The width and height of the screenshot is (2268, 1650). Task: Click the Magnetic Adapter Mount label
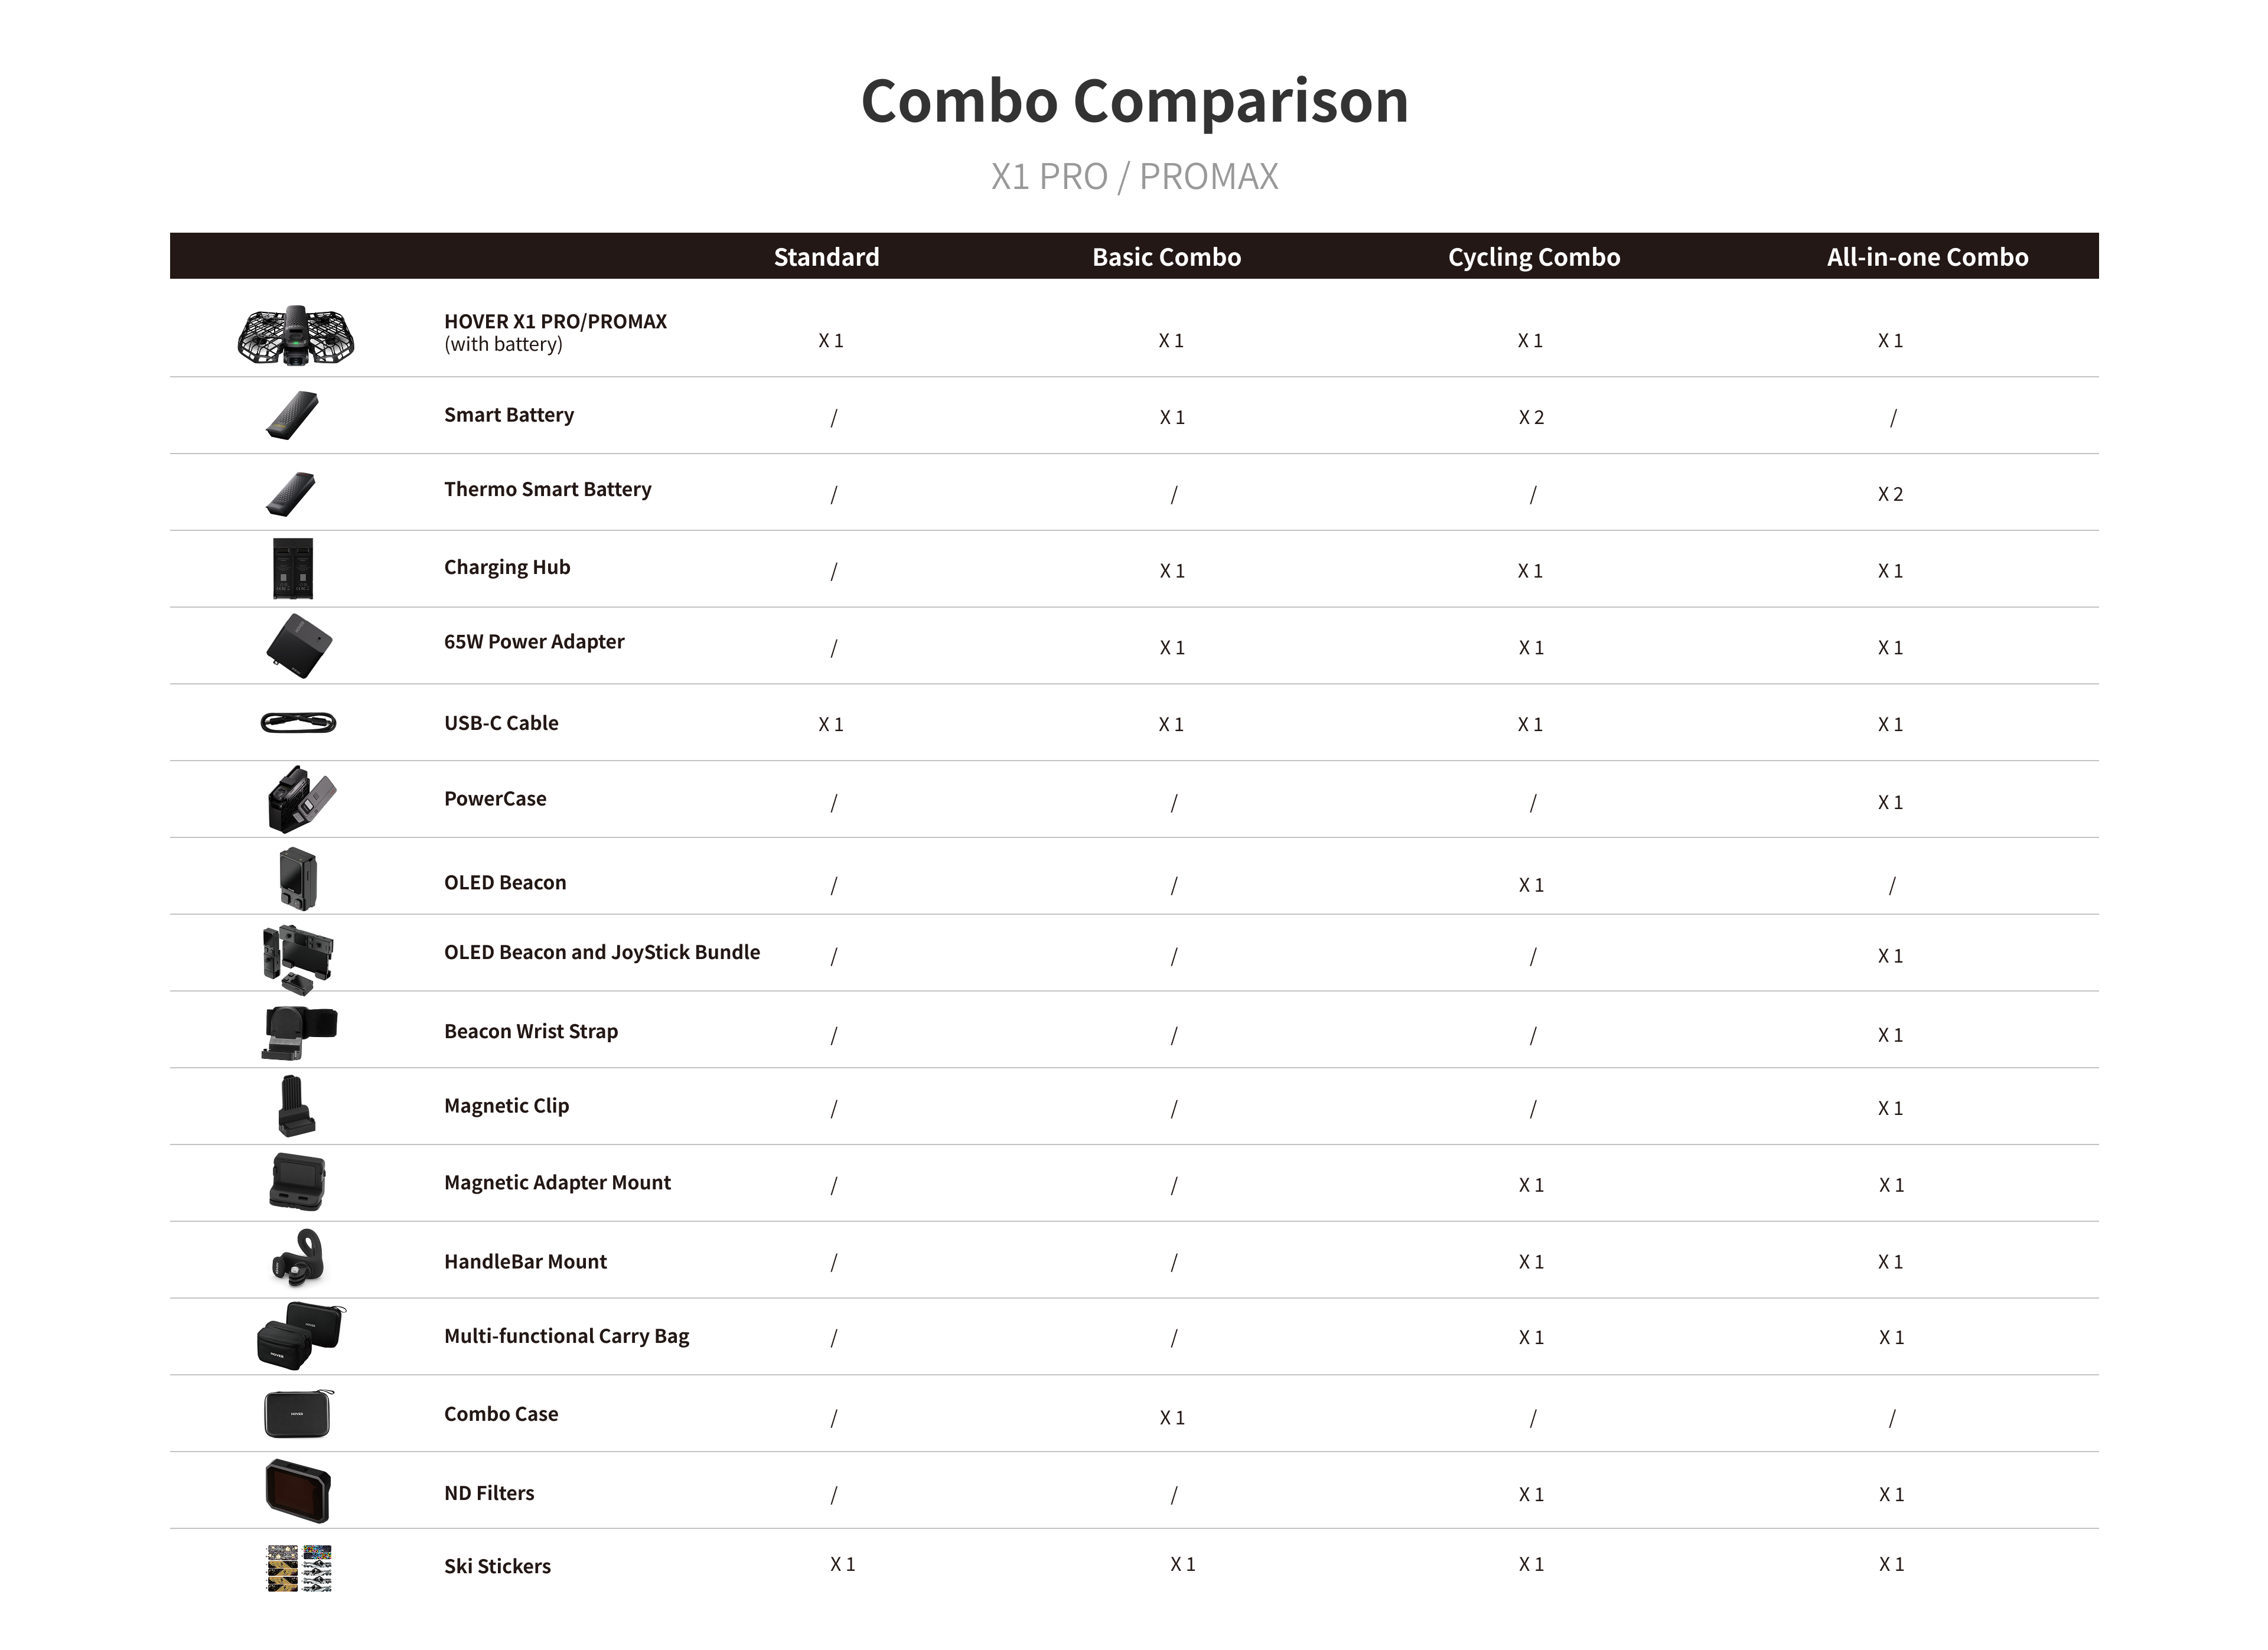[557, 1182]
